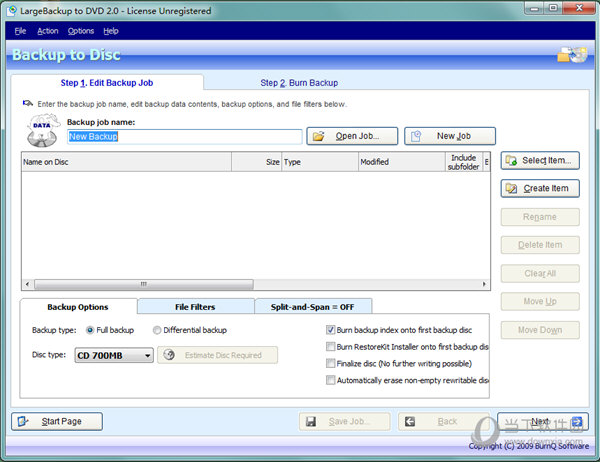This screenshot has height=462, width=600.
Task: Click the Next button
Action: 543,421
